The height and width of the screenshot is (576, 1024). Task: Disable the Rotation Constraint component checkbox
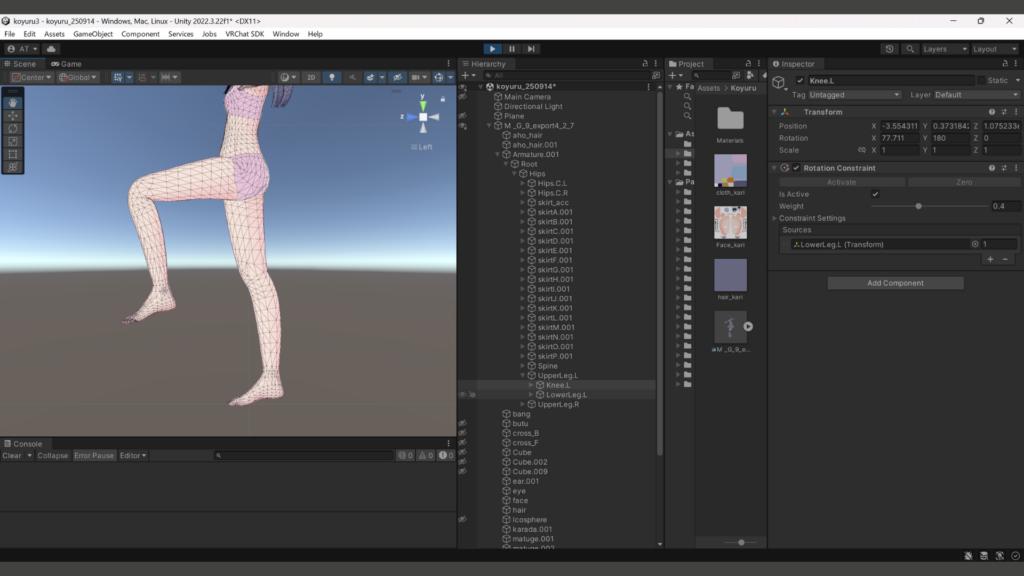pos(797,168)
